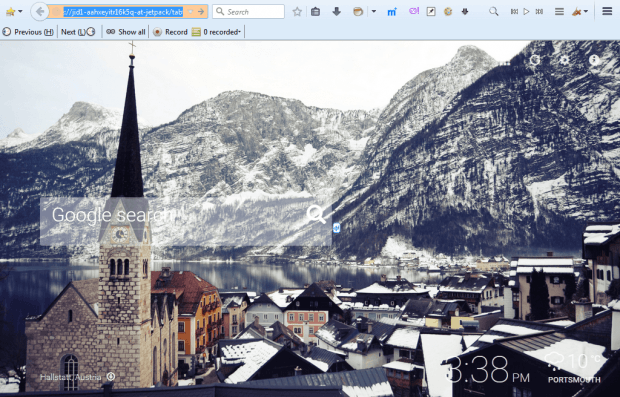The image size is (620, 397).
Task: Click the 3:38 PM clock display
Action: coord(488,370)
